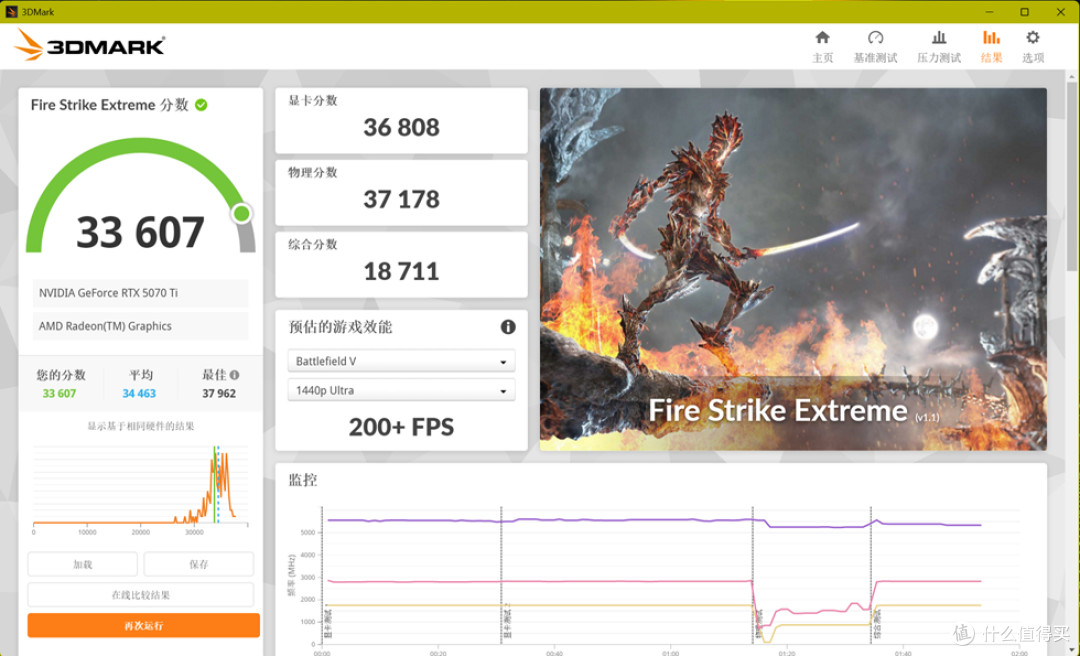This screenshot has height=656, width=1080.
Task: Click info icon next to 最佳
Action: tap(234, 375)
